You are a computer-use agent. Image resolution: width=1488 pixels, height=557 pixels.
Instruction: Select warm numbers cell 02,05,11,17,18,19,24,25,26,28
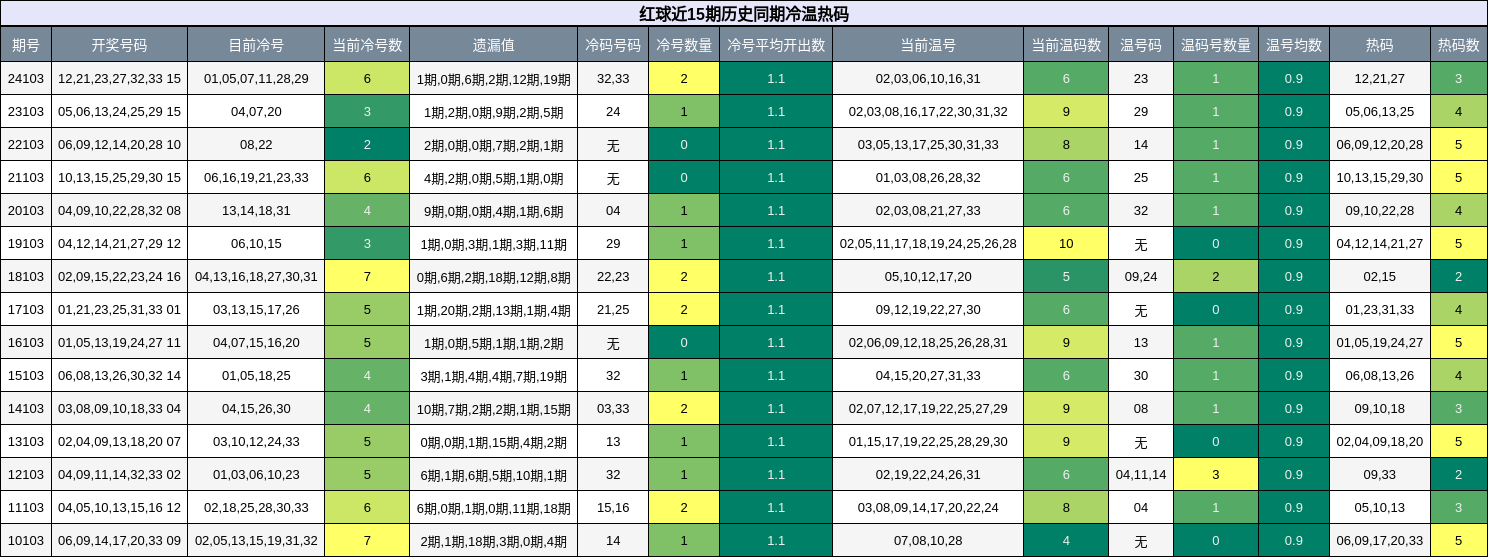click(928, 244)
